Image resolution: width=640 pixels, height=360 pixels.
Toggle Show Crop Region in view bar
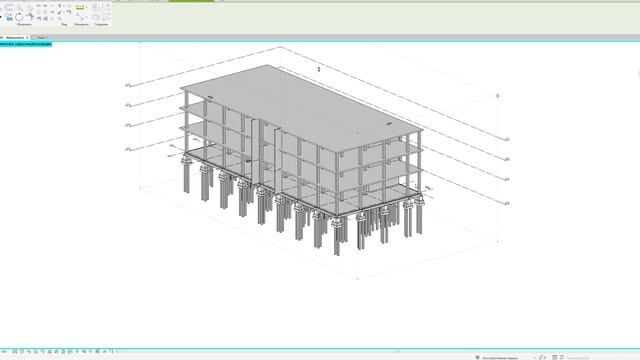tap(57, 351)
